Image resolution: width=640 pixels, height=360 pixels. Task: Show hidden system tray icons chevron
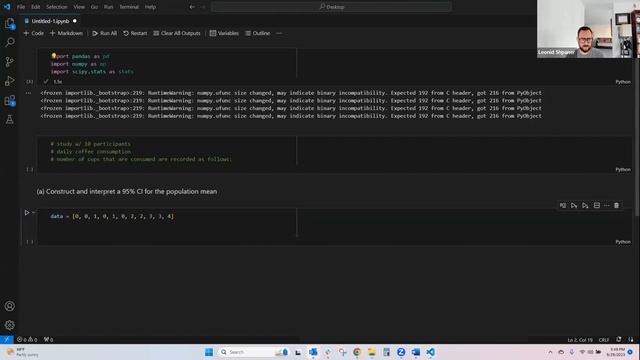[550, 352]
